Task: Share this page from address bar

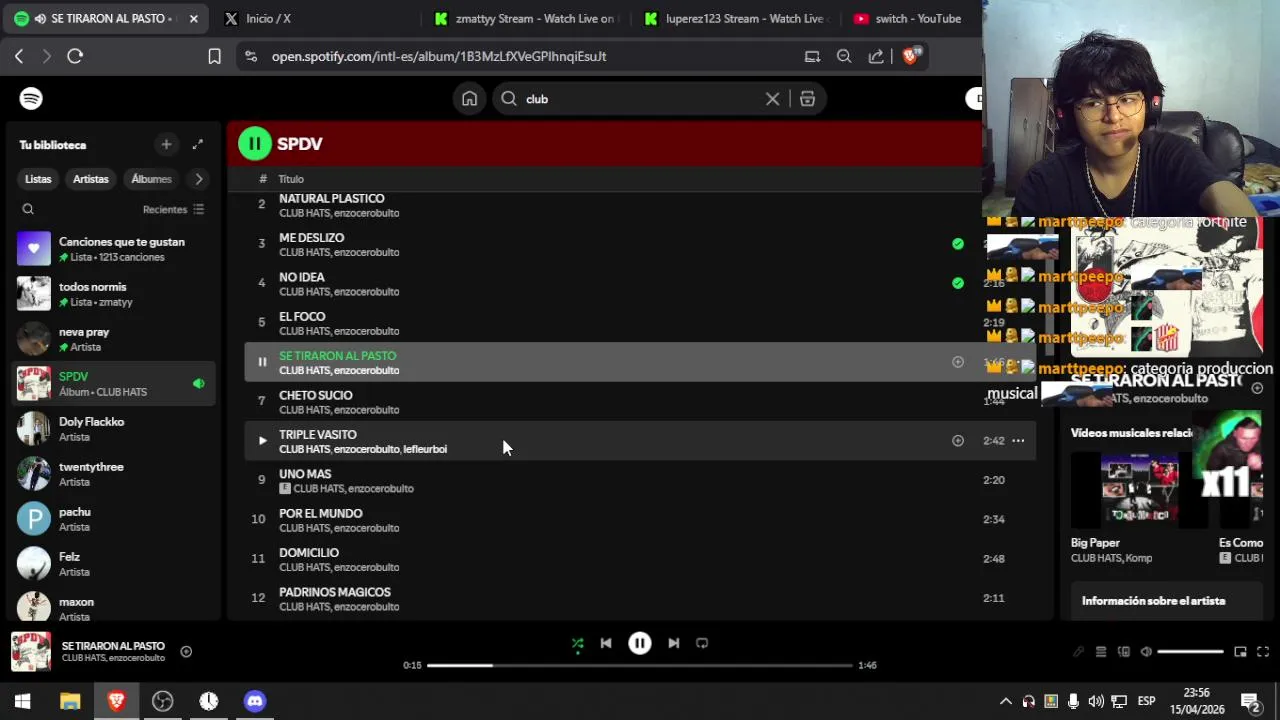Action: 876,56
